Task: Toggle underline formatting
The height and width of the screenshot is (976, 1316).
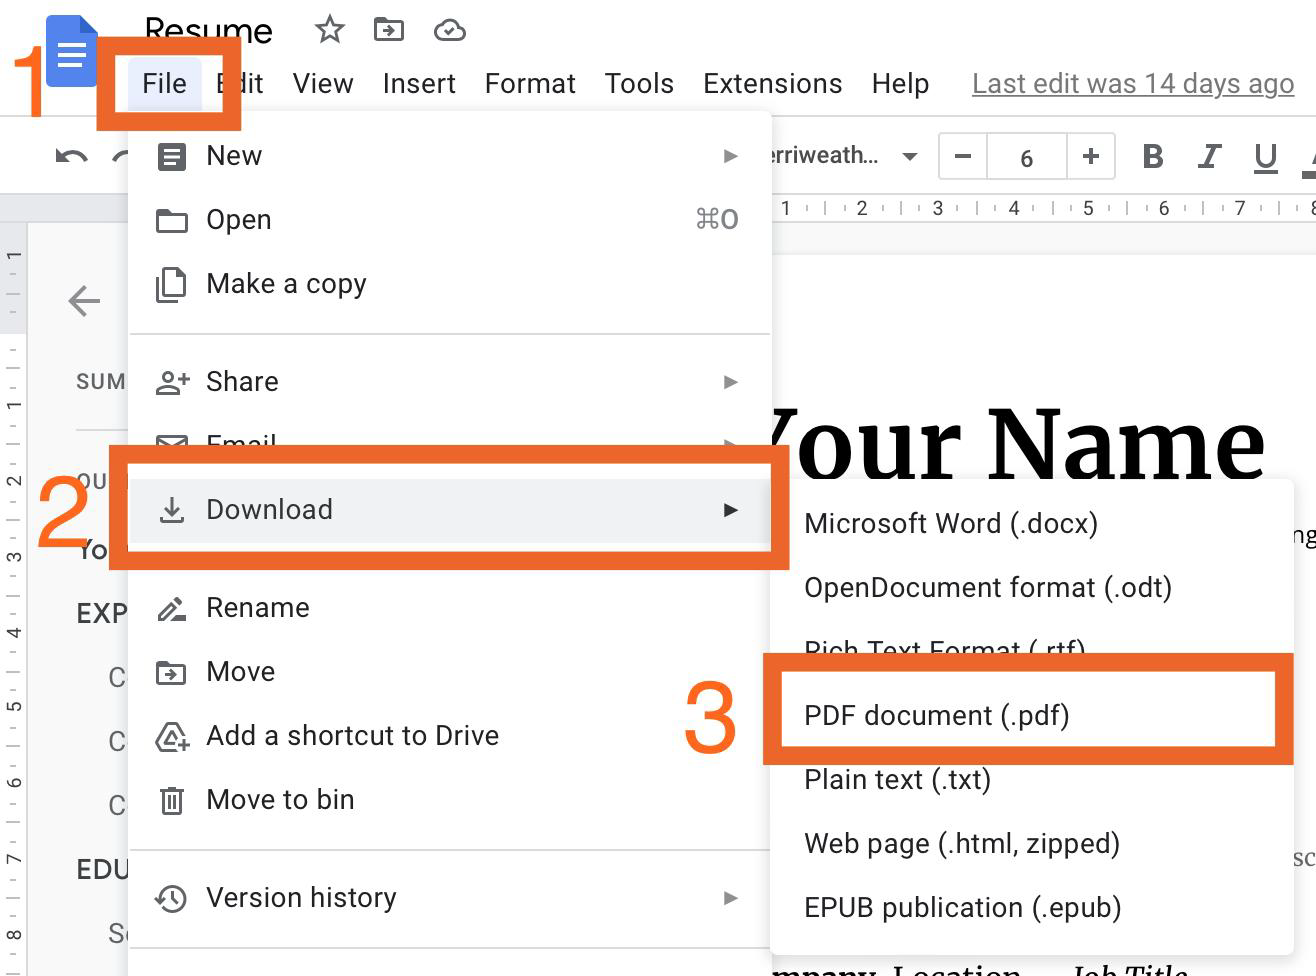Action: click(1265, 157)
